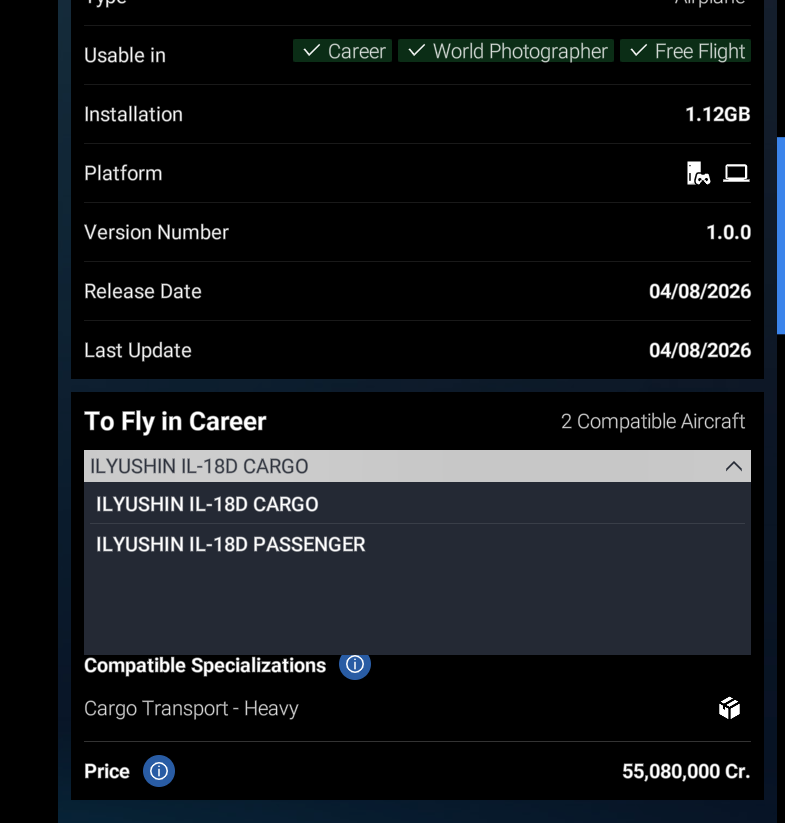Screen dimensions: 785x823
Task: Click the Cargo Transport - Heavy specialization
Action: (x=191, y=709)
